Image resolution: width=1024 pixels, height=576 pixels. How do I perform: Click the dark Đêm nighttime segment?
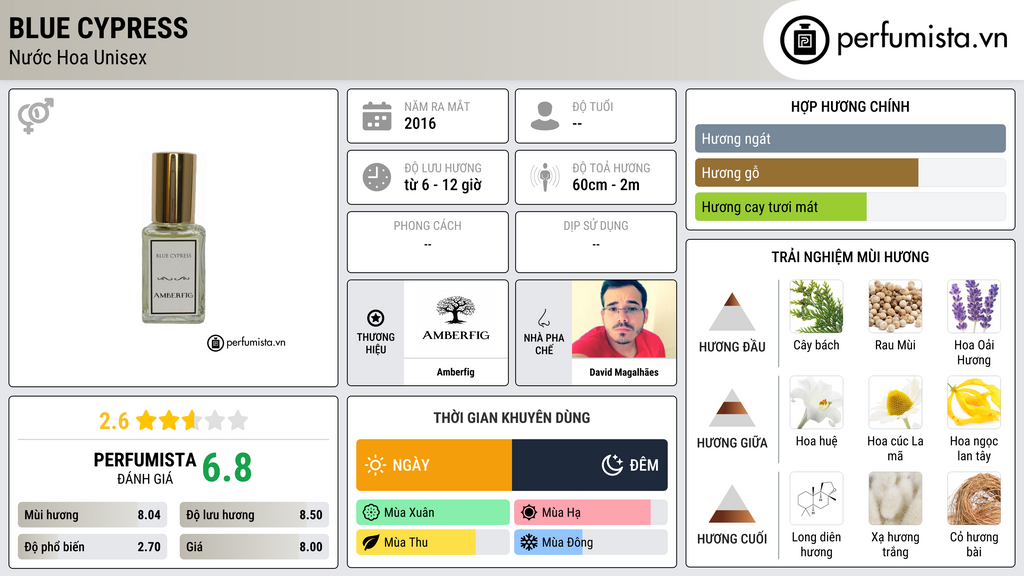click(590, 465)
